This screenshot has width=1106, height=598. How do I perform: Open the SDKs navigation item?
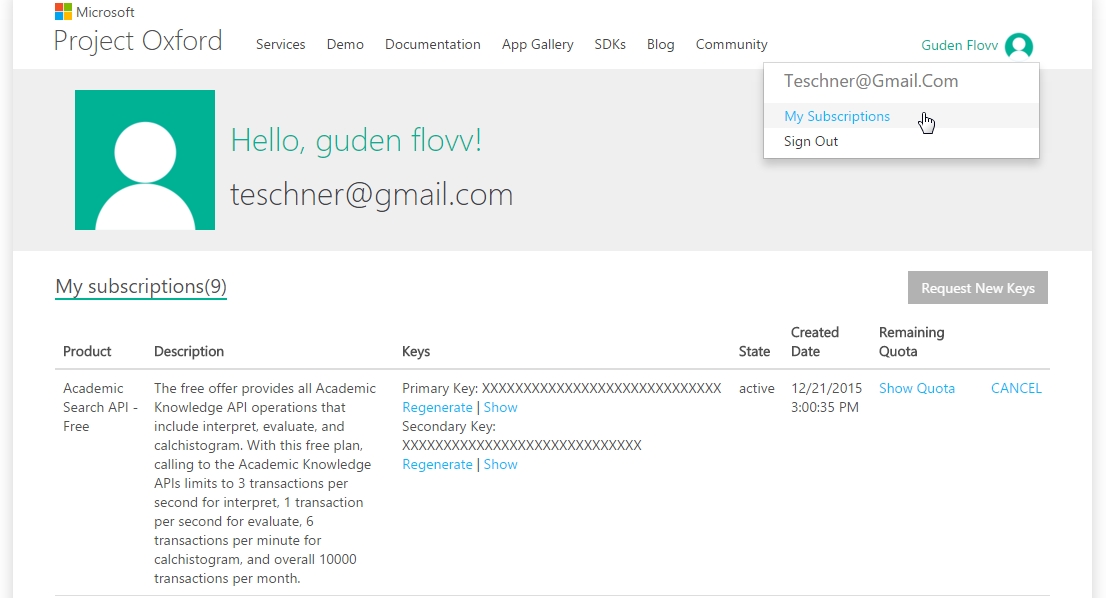click(609, 44)
